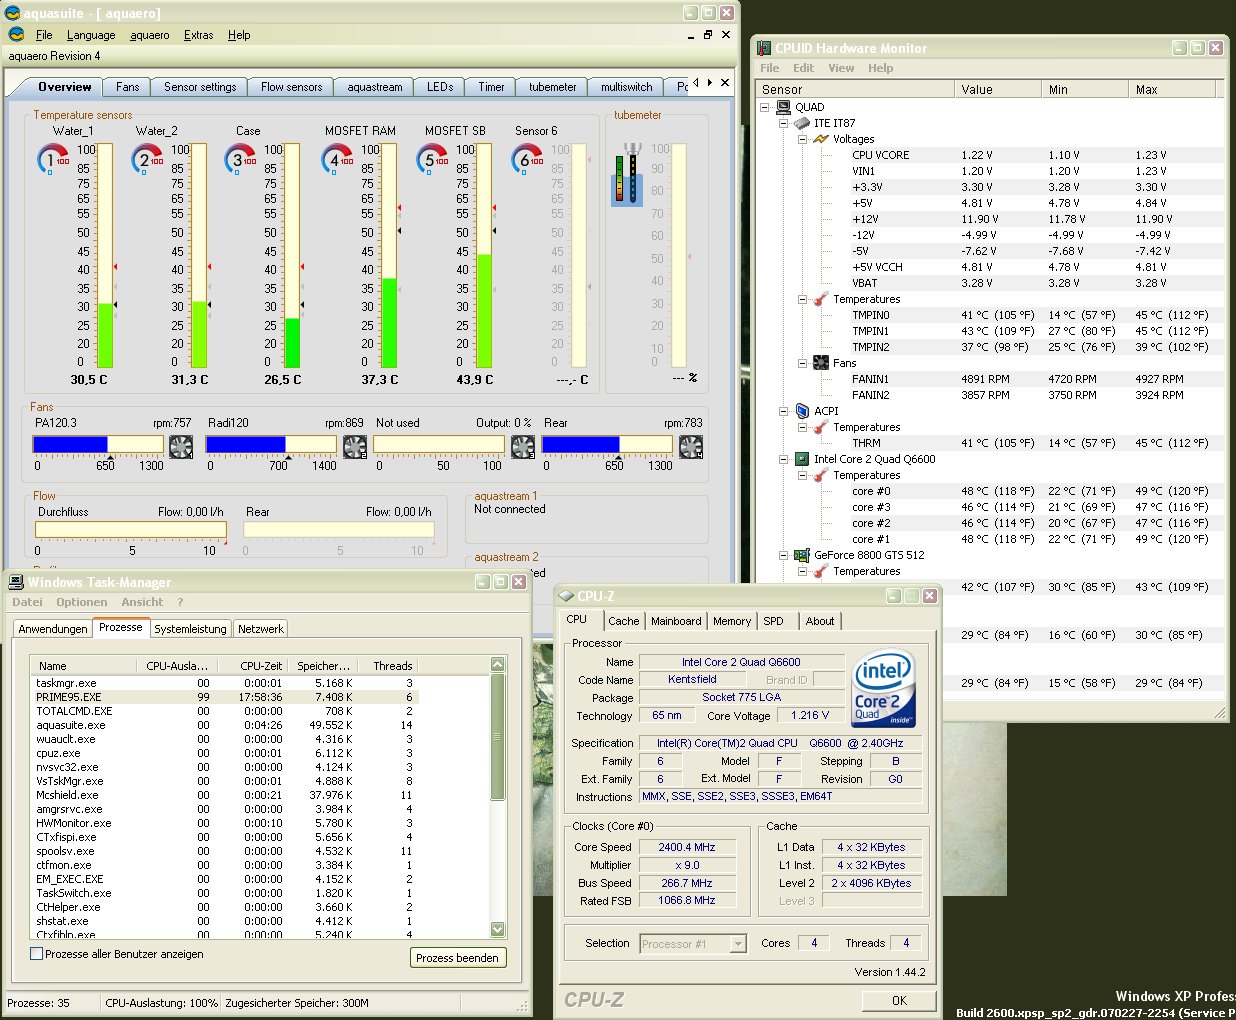
Task: Click the Voltages lightning icon in Hardware Monitor
Action: [x=821, y=139]
